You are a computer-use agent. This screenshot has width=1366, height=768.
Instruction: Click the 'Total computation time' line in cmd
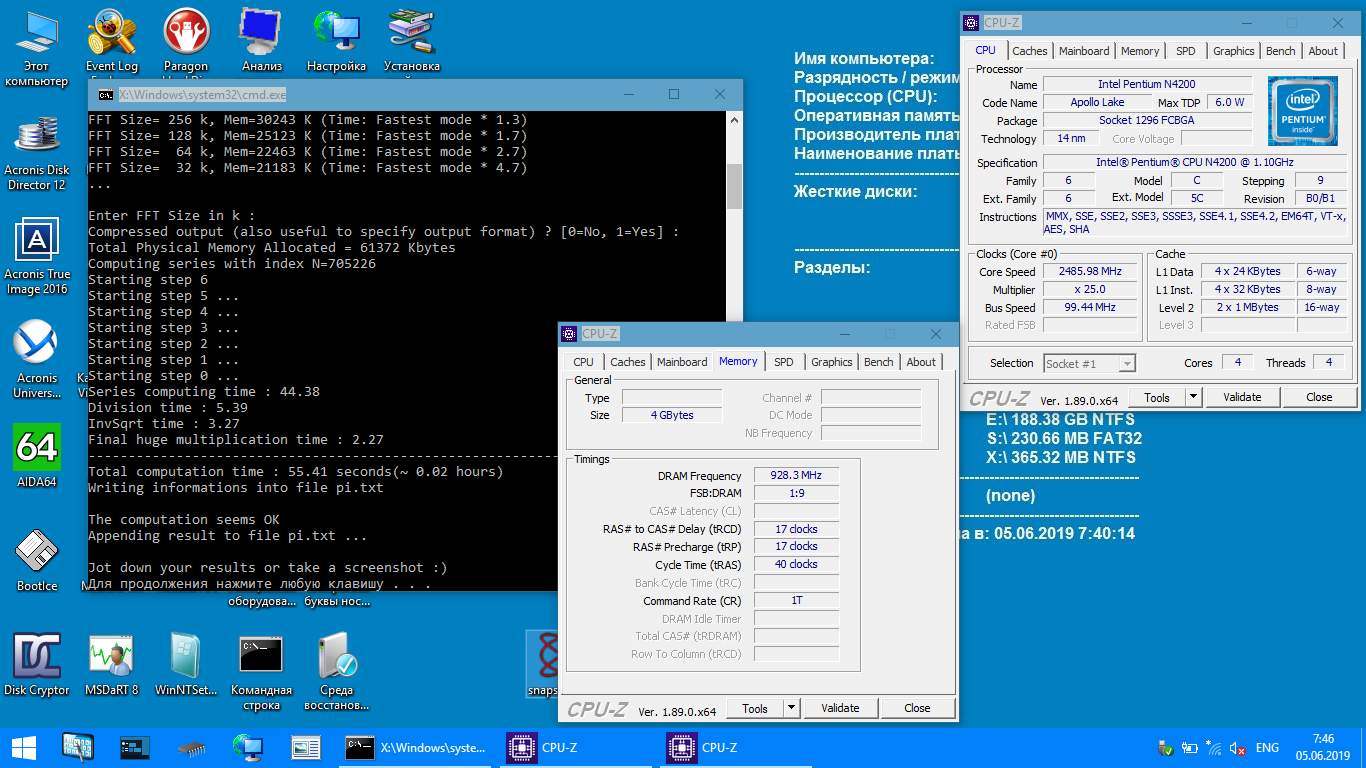pyautogui.click(x=296, y=472)
